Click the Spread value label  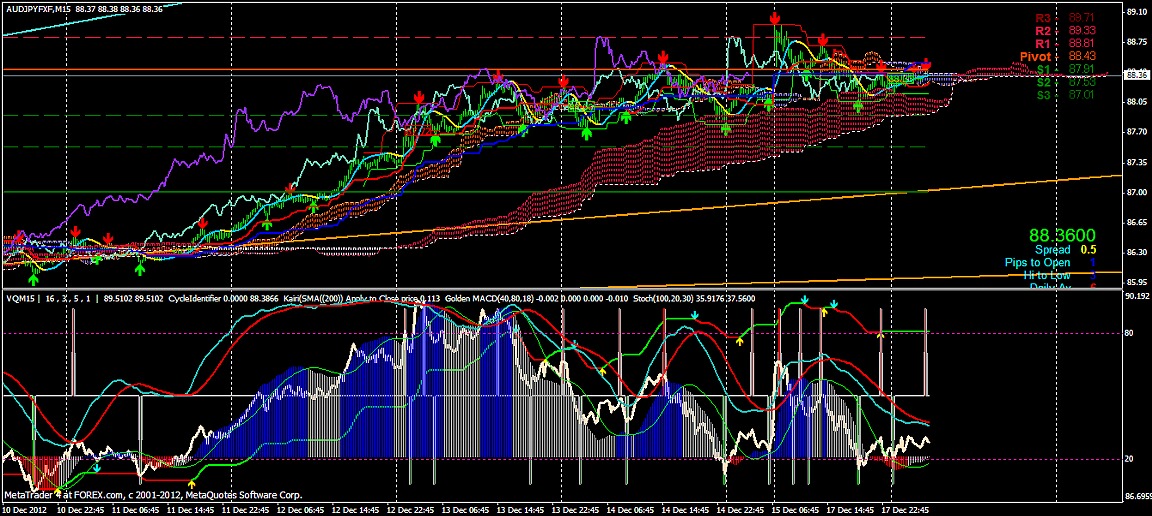click(1052, 250)
